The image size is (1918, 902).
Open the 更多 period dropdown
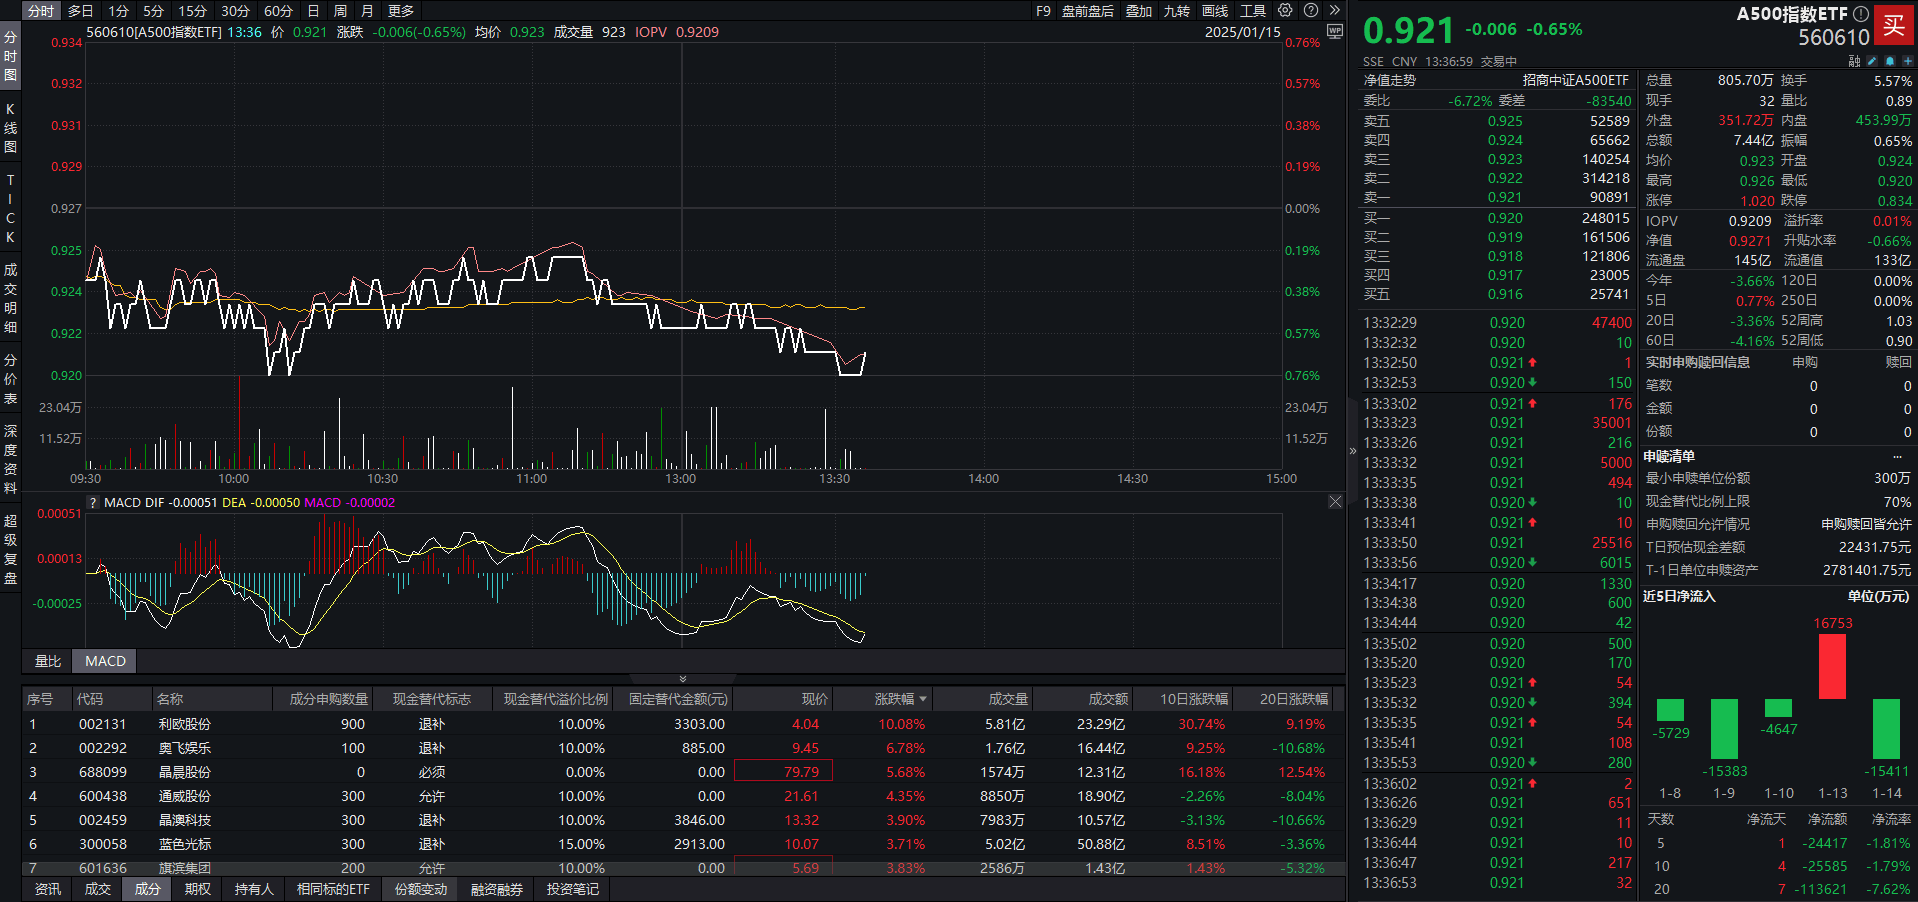[401, 11]
